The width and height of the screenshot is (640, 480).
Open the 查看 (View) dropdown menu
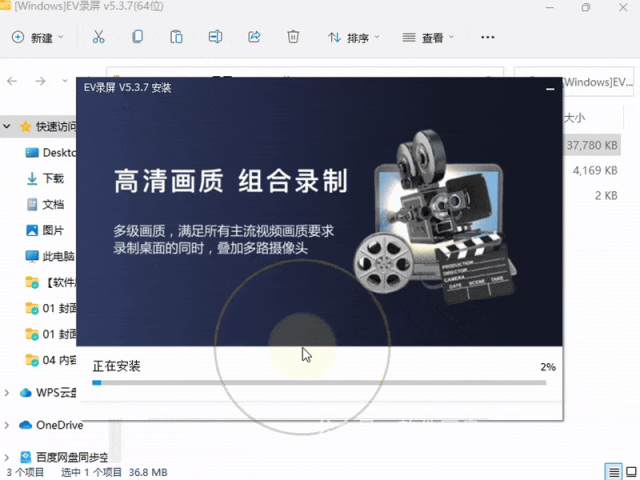[428, 38]
